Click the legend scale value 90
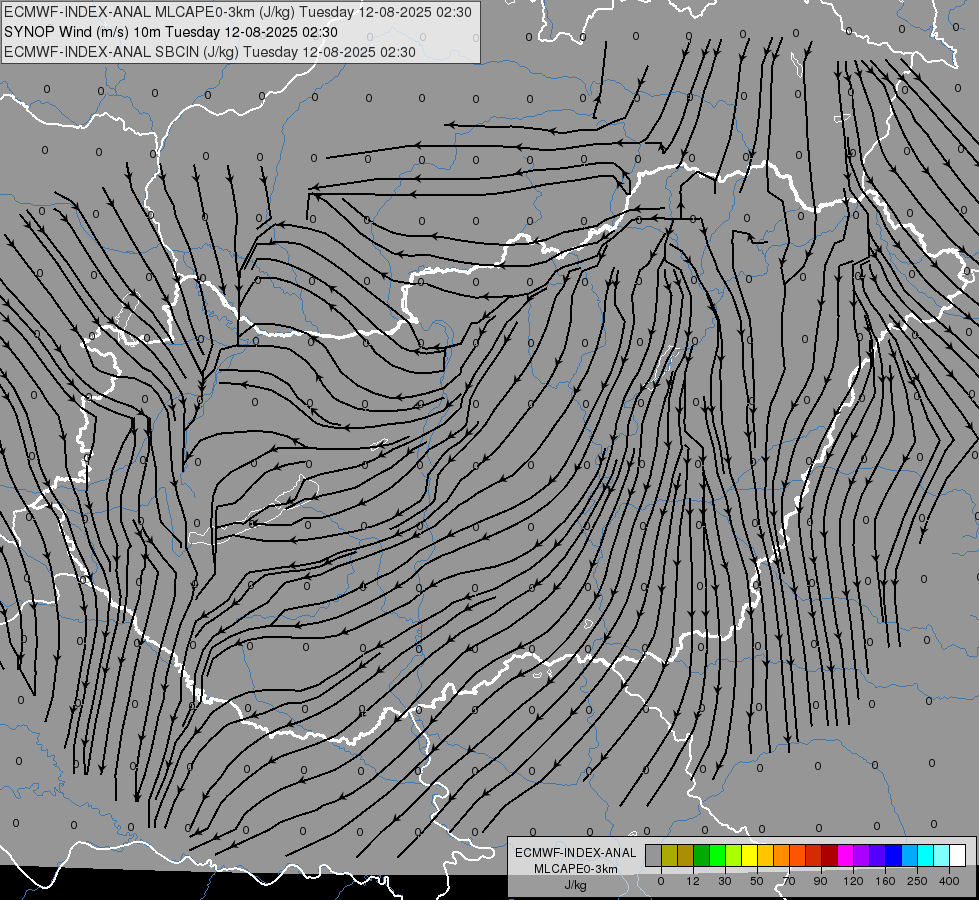Screen dimensions: 979x900 point(820,881)
